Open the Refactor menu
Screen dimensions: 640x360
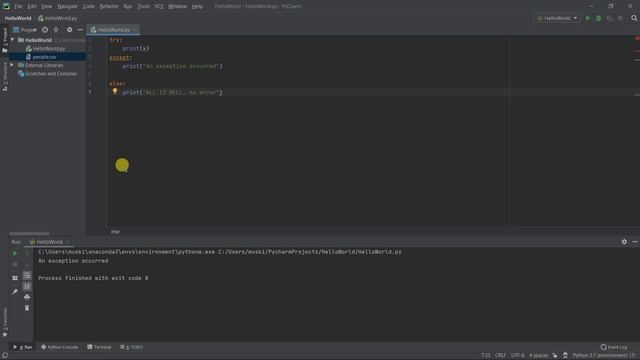point(109,7)
